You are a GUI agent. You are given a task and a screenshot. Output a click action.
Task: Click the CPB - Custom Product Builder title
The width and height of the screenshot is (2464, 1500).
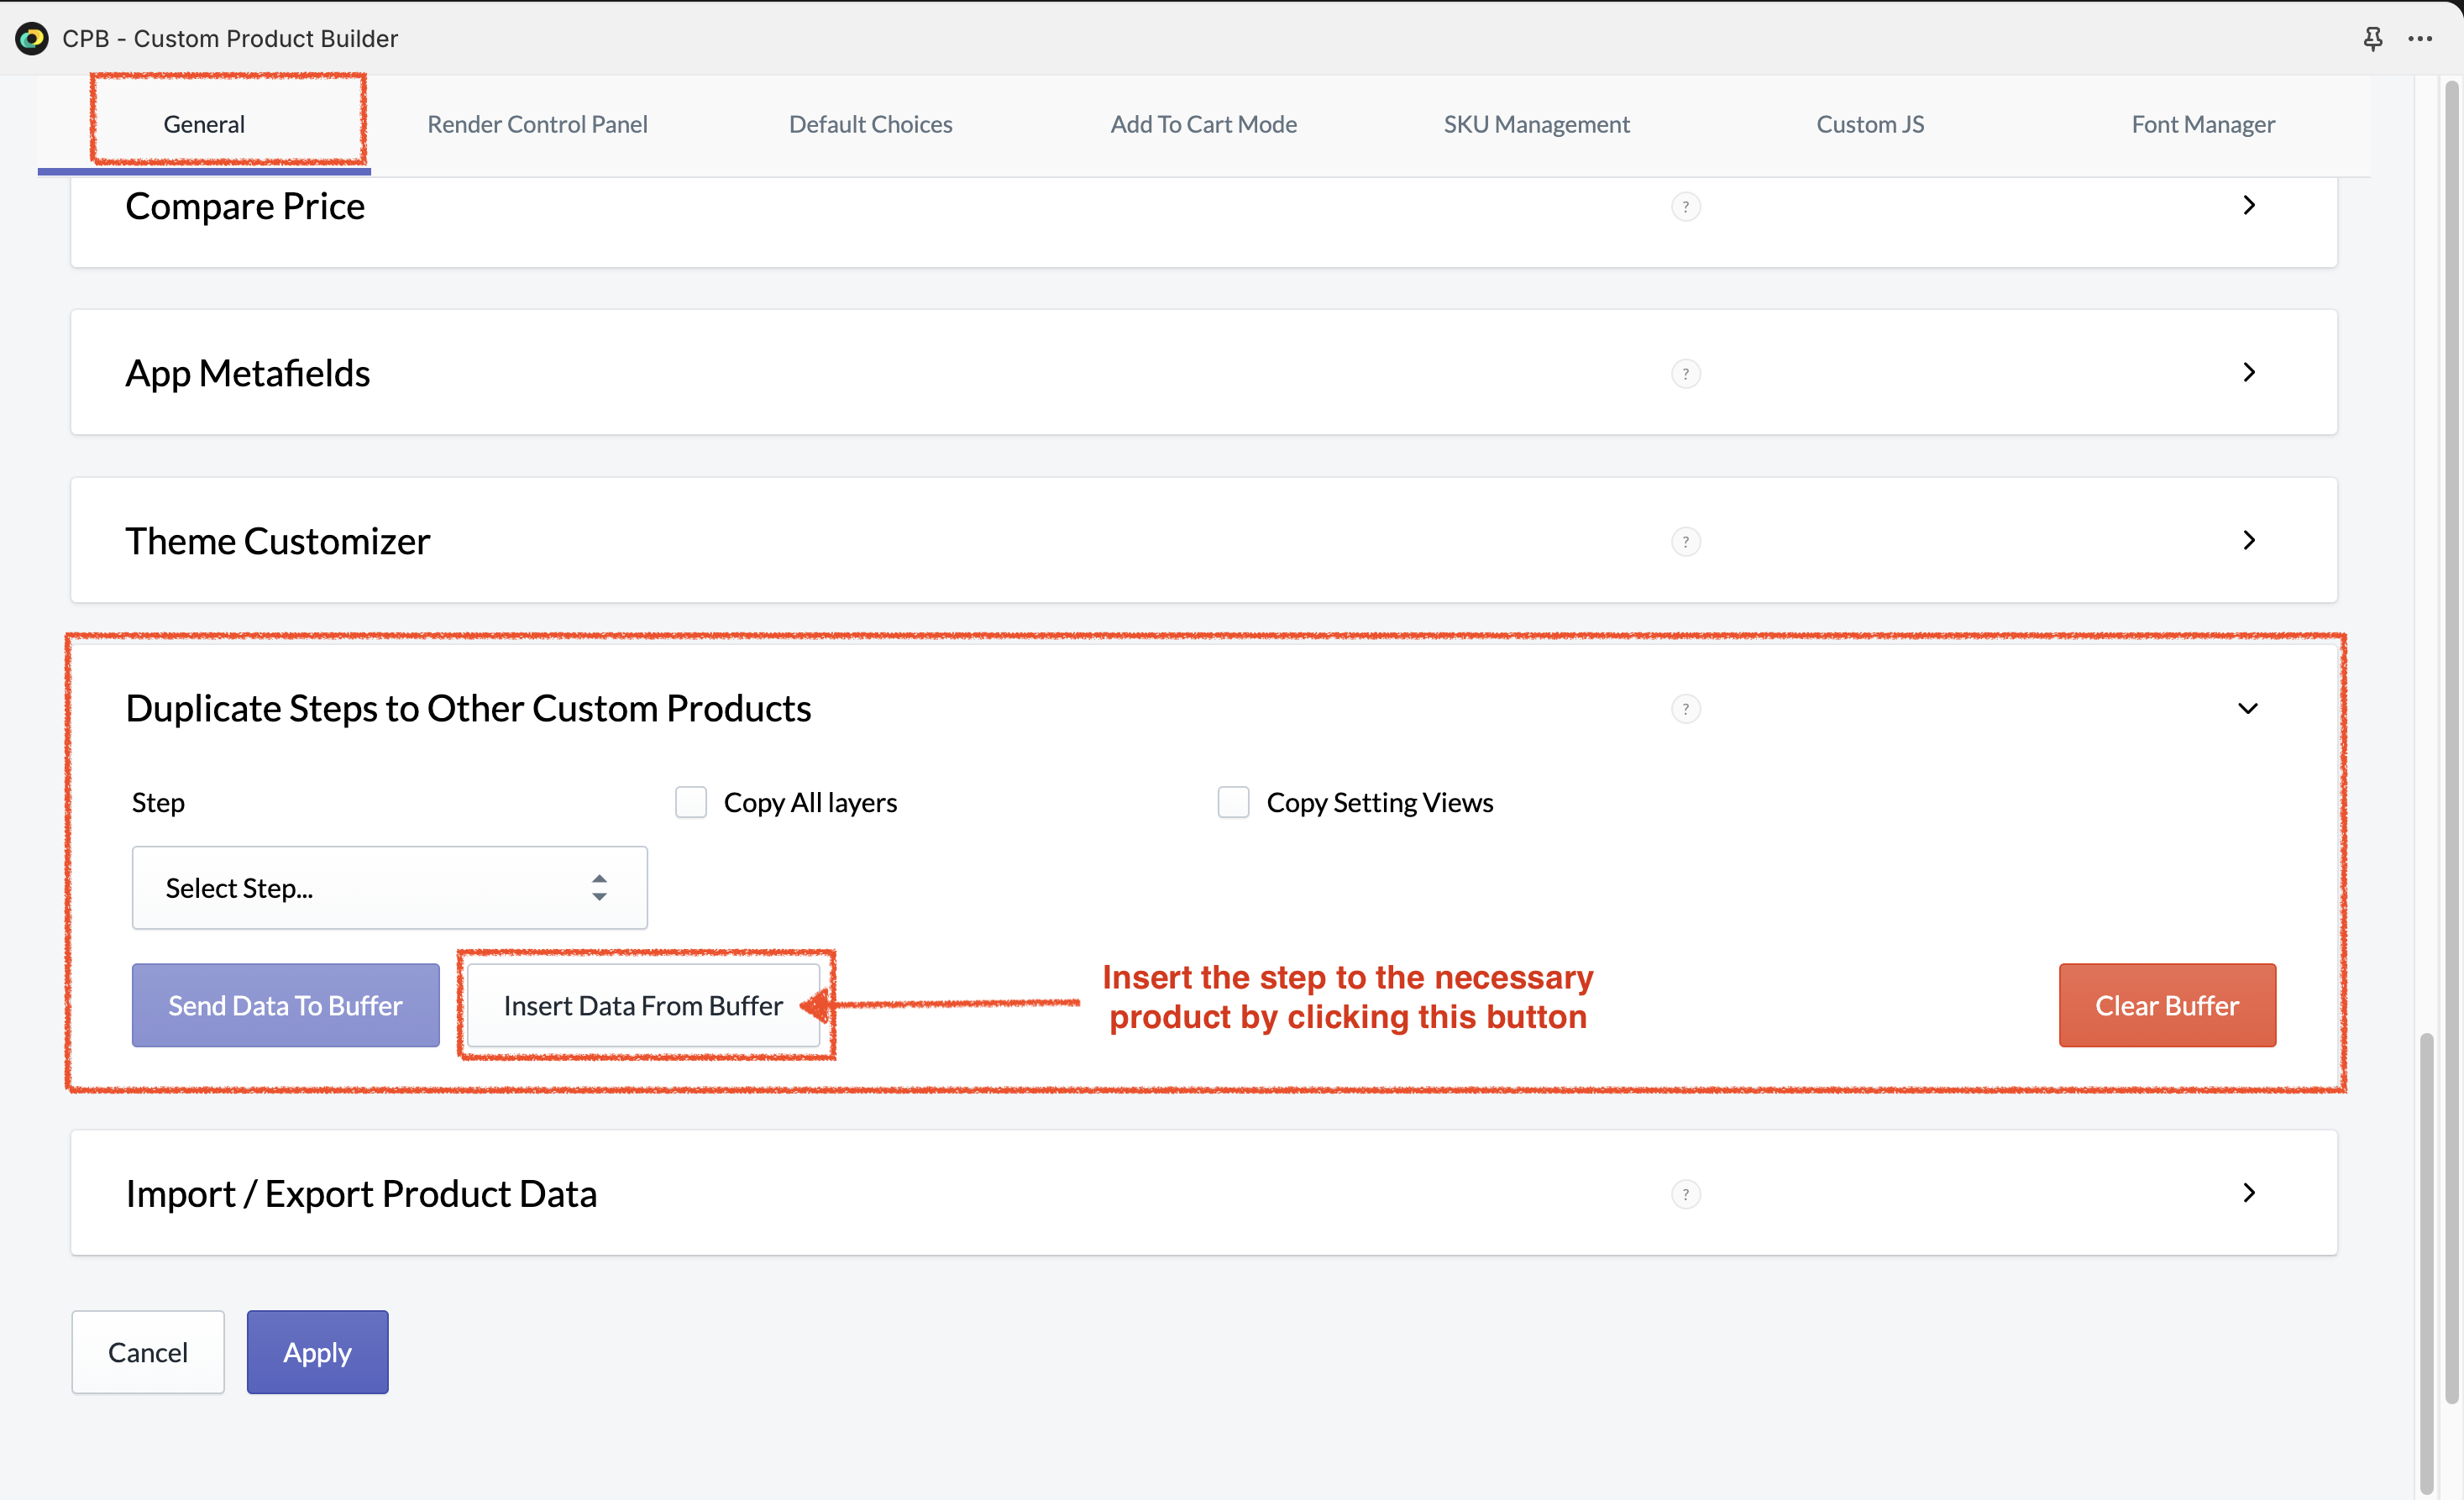click(x=230, y=39)
